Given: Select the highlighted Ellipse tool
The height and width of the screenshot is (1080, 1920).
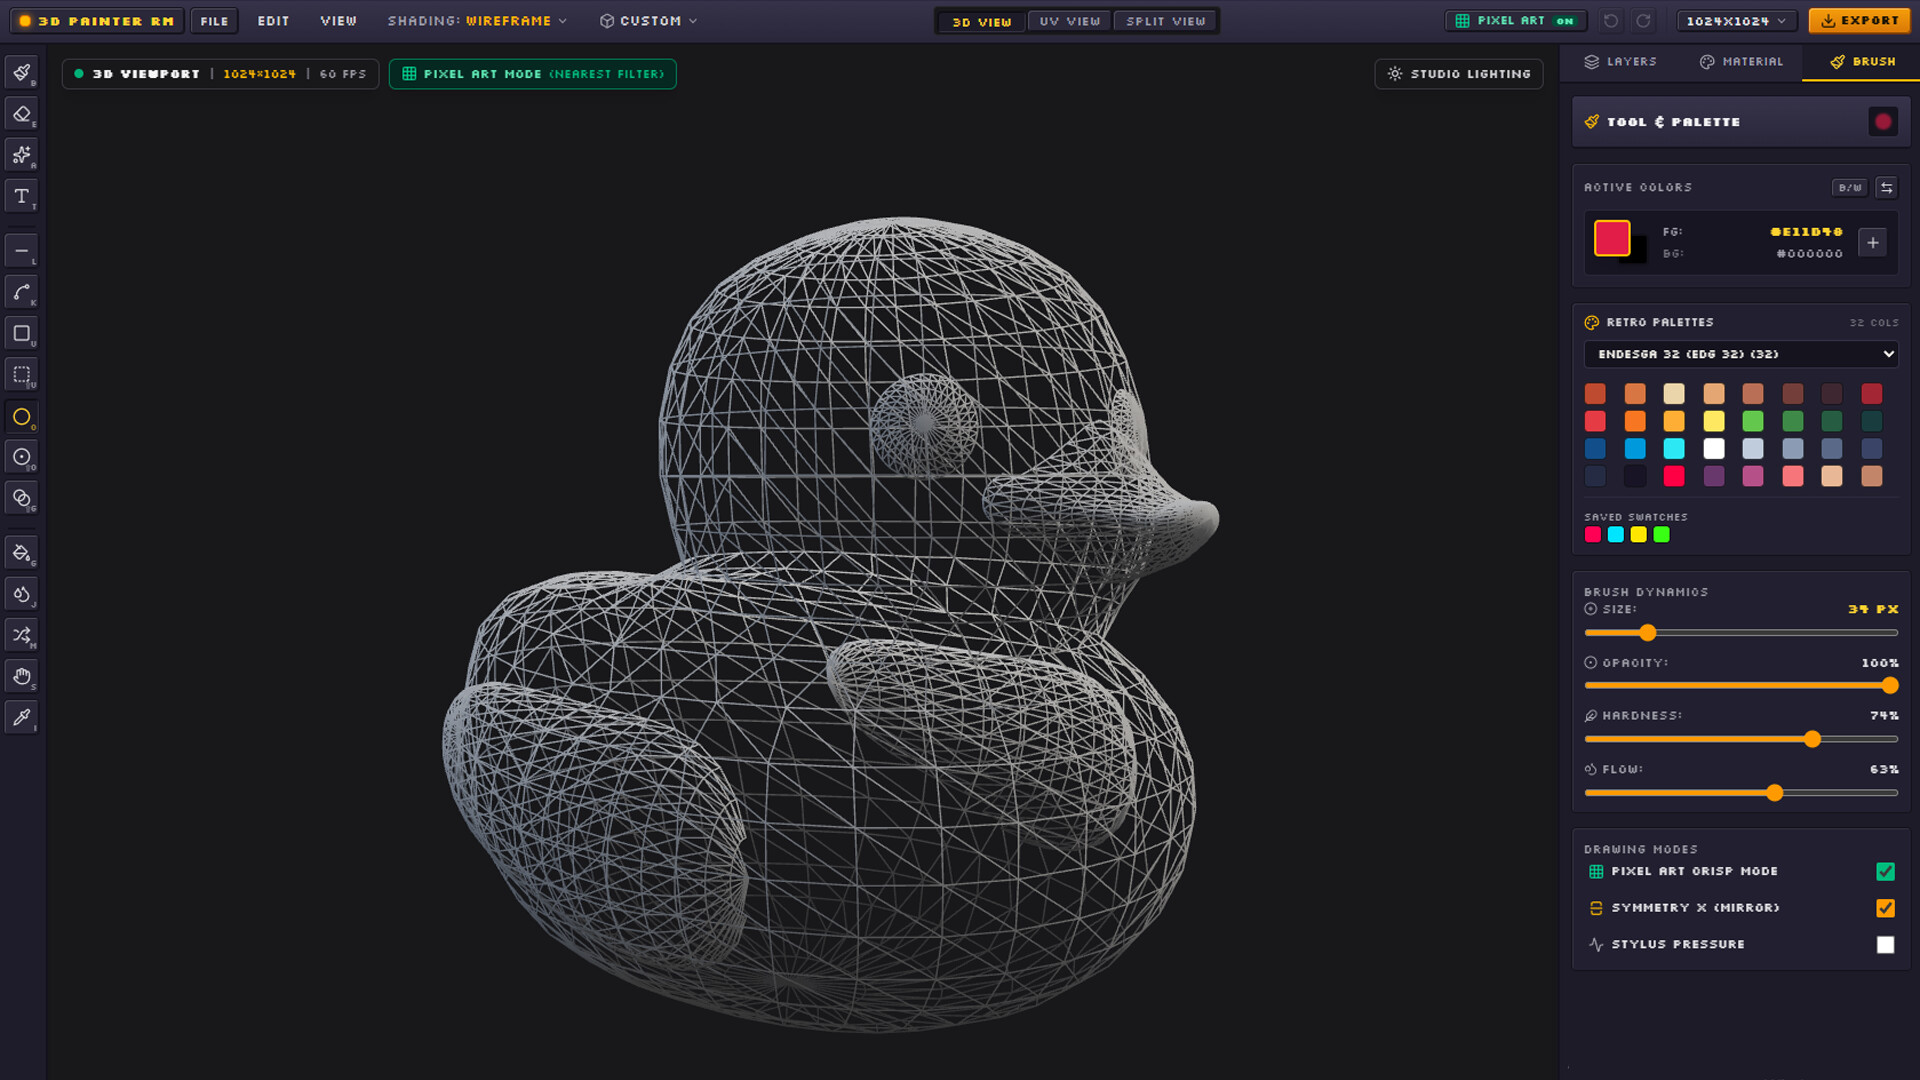Looking at the screenshot, I should [x=22, y=416].
